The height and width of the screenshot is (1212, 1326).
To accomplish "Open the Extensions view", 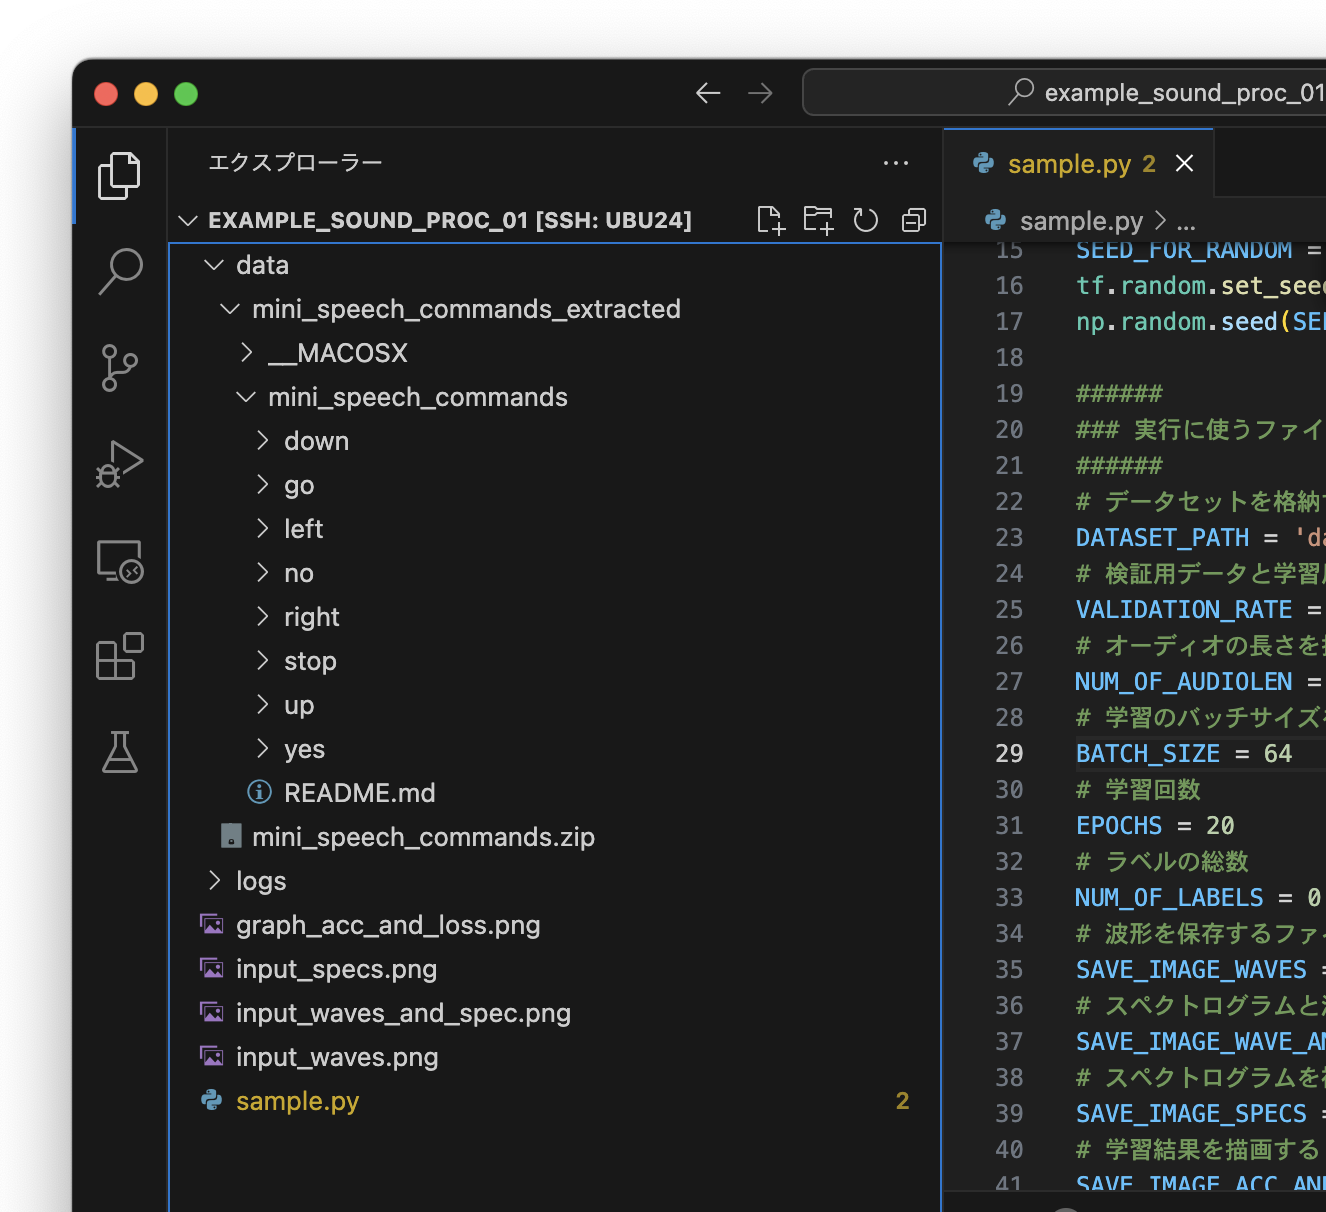I will 120,656.
